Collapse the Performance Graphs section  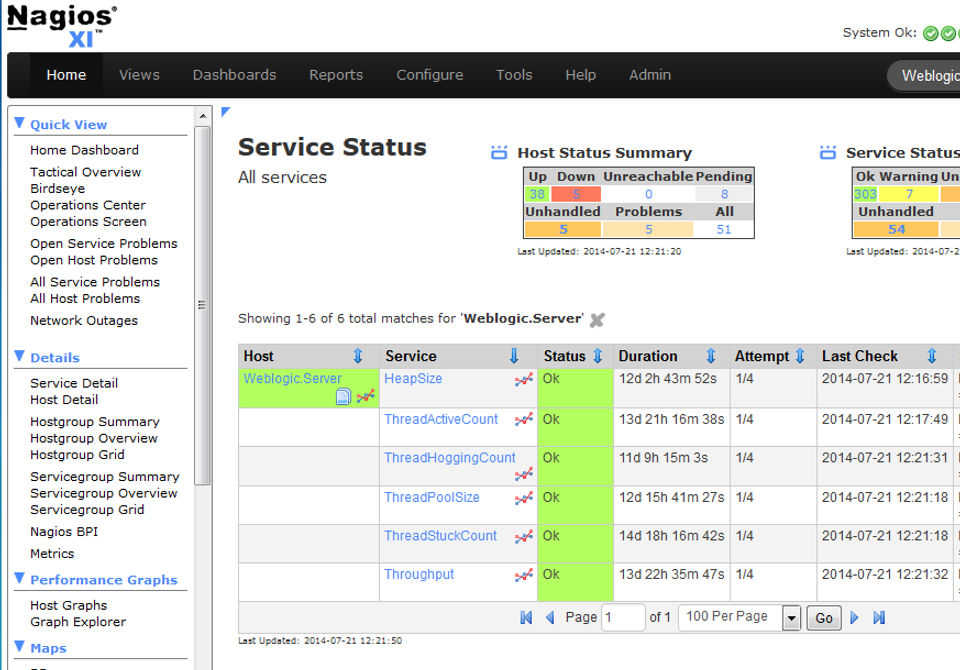20,578
